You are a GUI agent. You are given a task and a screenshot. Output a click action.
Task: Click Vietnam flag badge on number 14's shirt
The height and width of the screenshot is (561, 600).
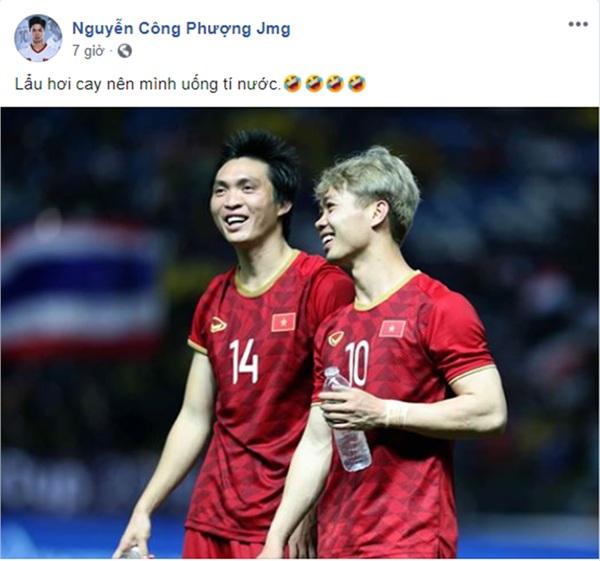tap(284, 322)
